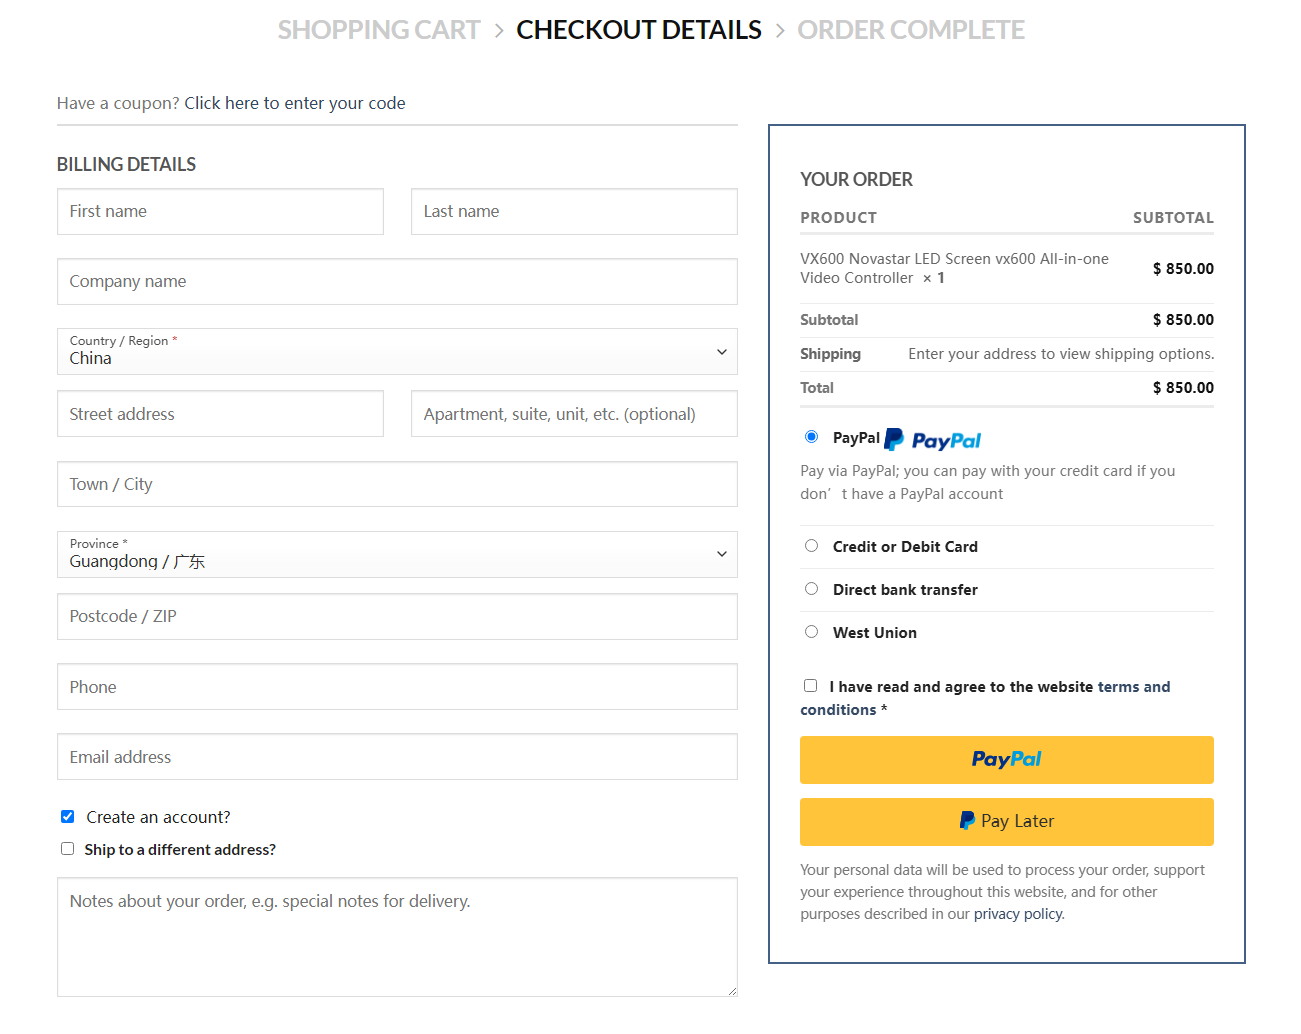
Task: Choose Credit or Debit Card payment
Action: click(x=812, y=546)
